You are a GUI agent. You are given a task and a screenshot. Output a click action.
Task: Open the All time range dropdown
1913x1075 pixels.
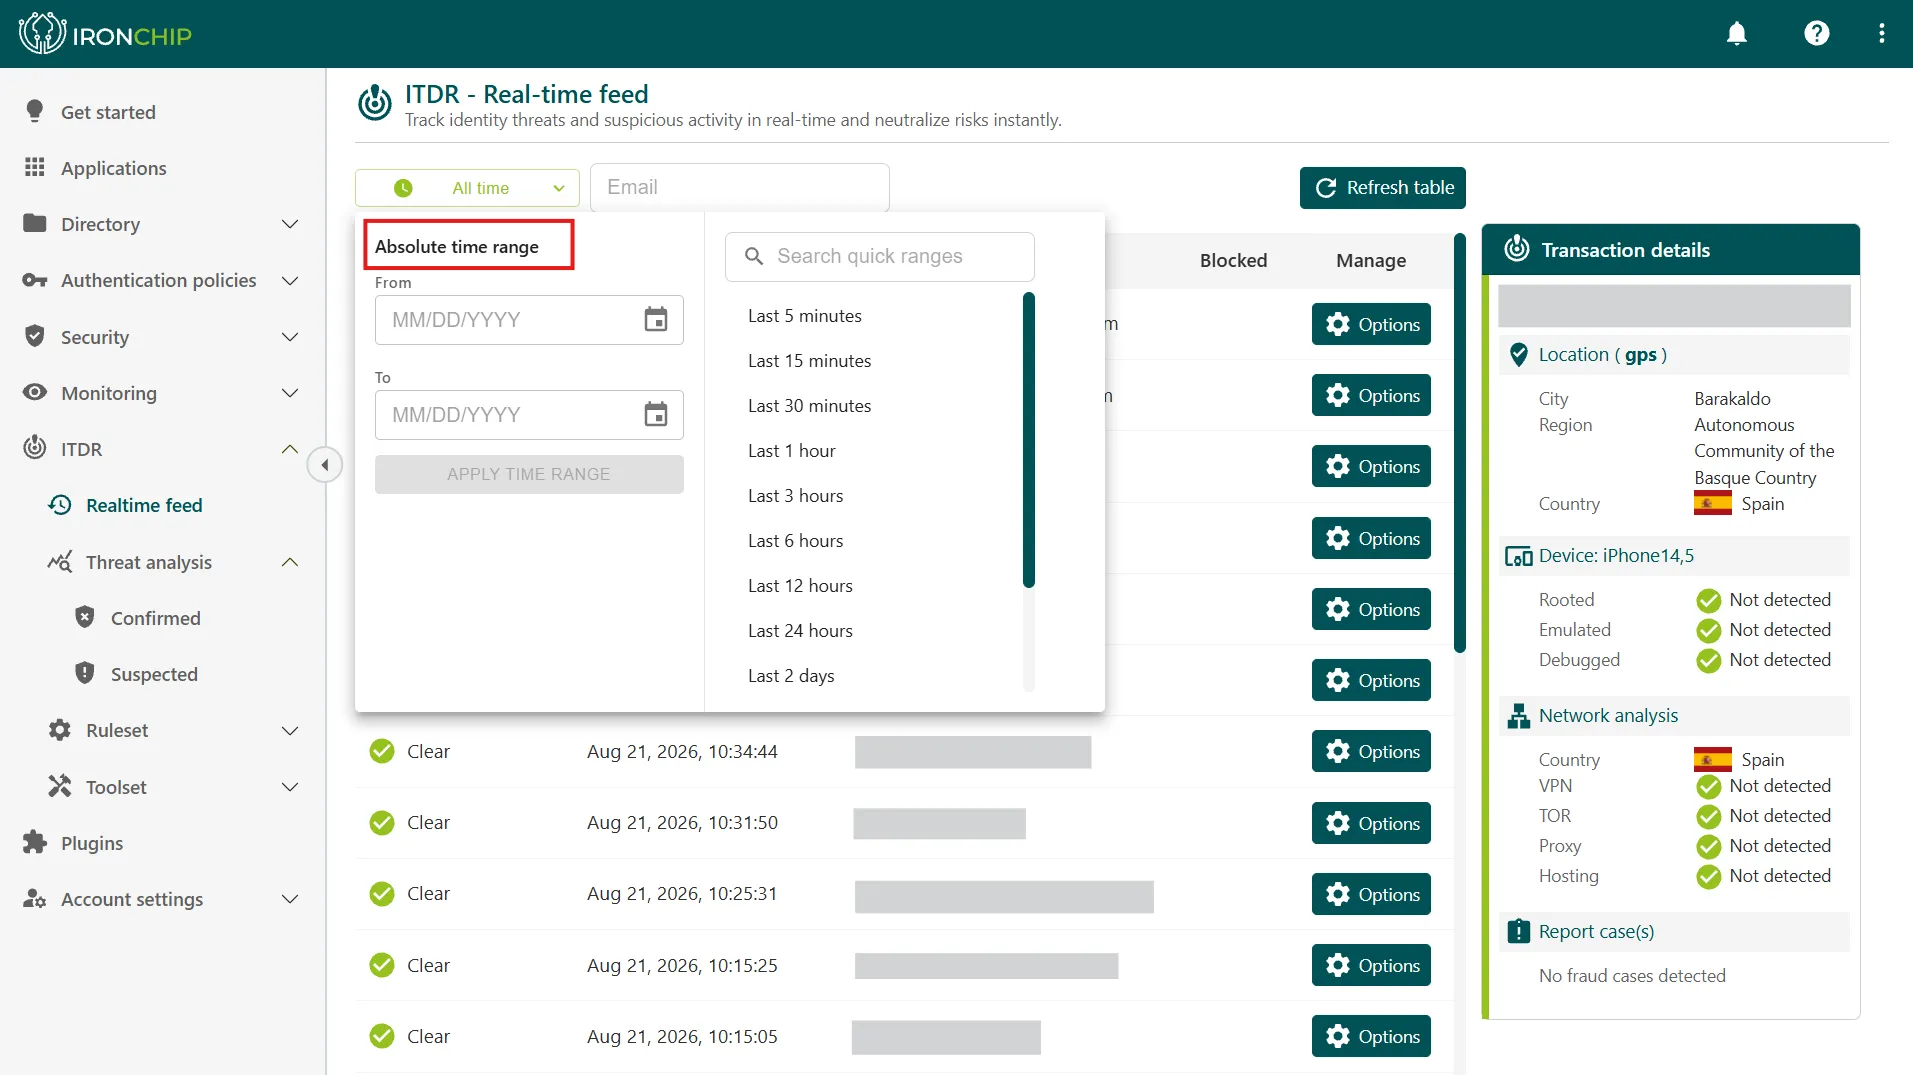(467, 188)
